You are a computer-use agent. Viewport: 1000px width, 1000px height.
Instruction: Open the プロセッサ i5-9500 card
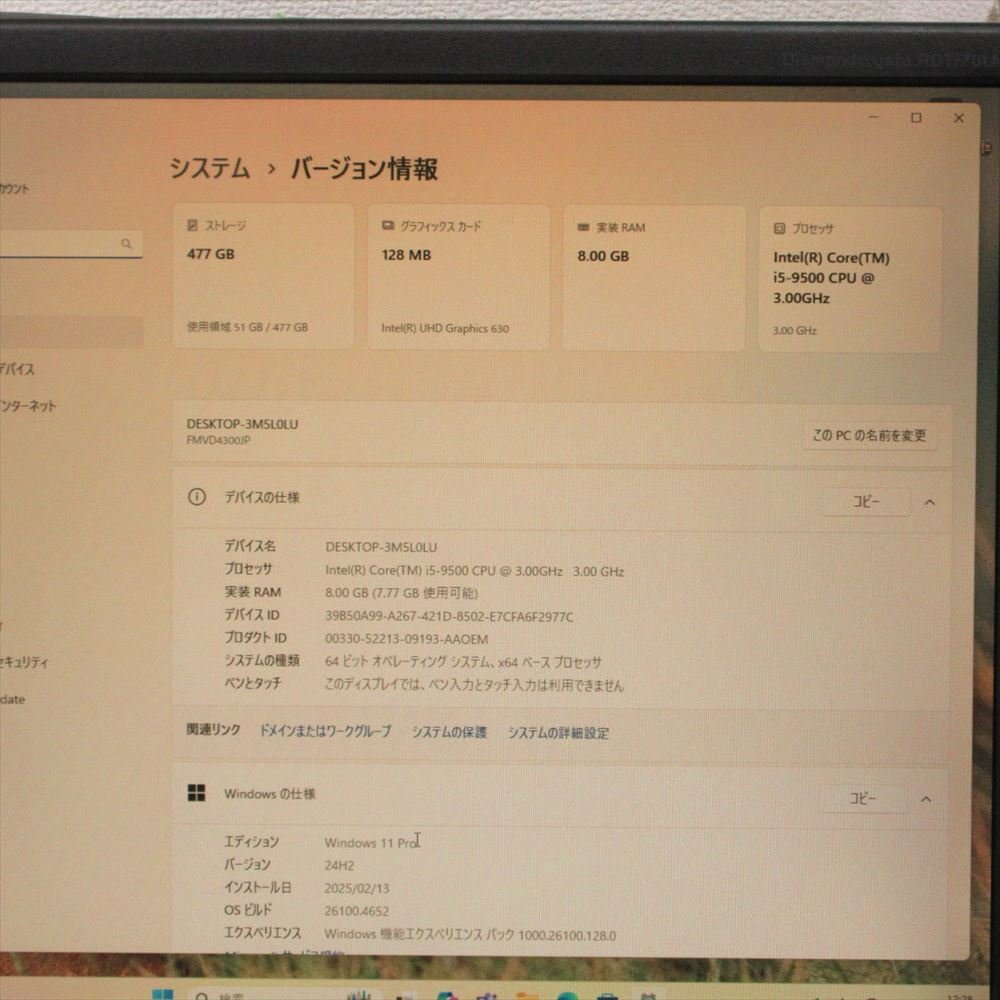pos(850,280)
